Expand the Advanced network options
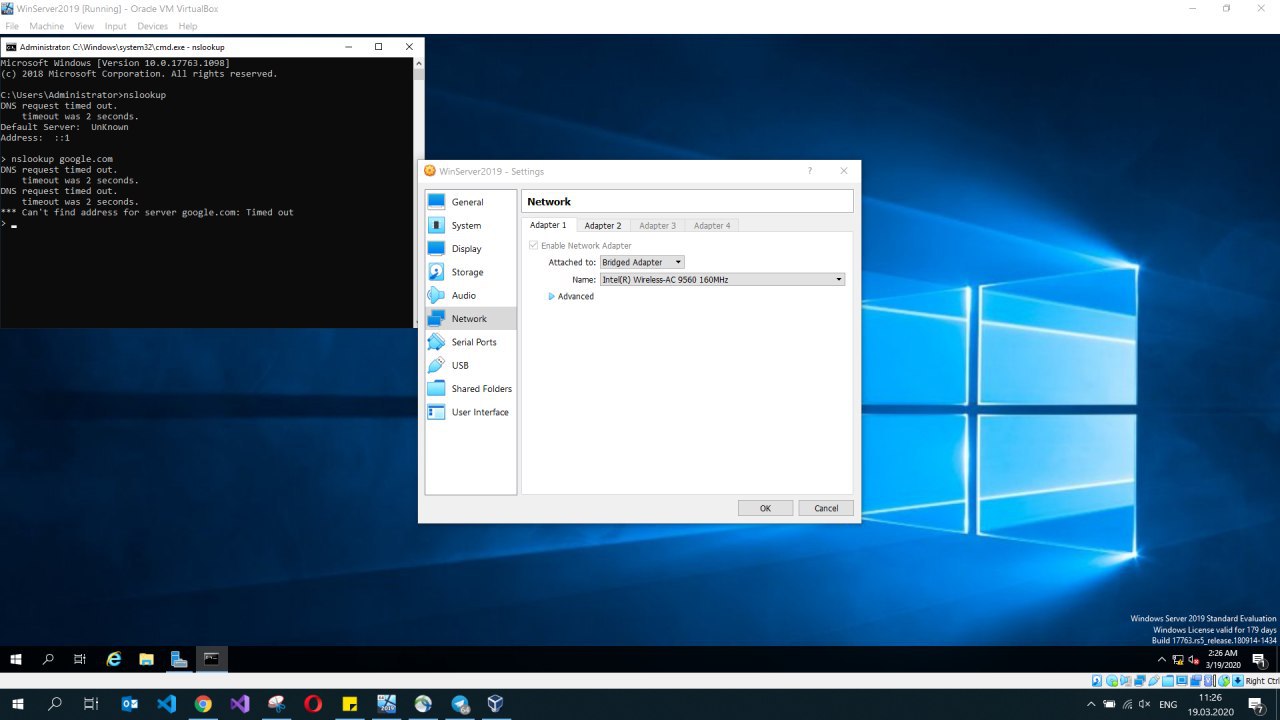This screenshot has width=1280, height=720. click(x=571, y=296)
